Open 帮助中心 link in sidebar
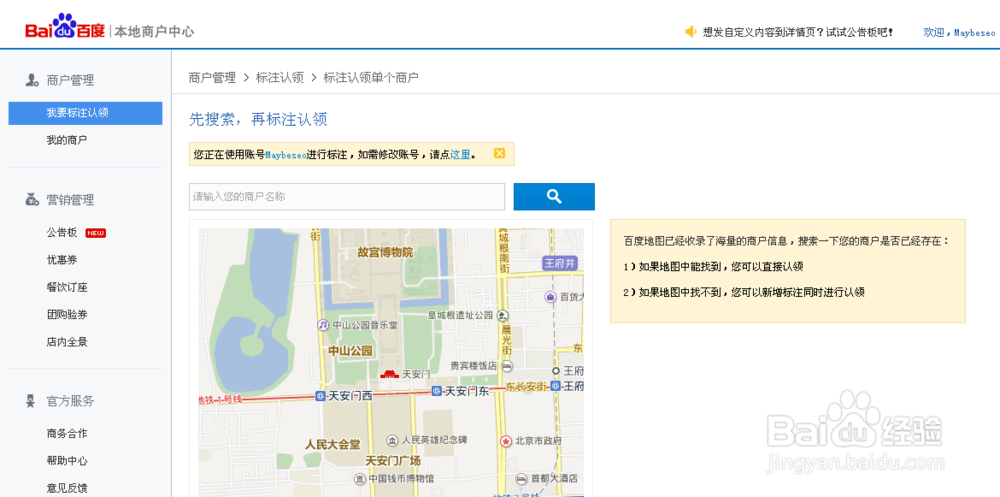1000x497 pixels. coord(67,461)
